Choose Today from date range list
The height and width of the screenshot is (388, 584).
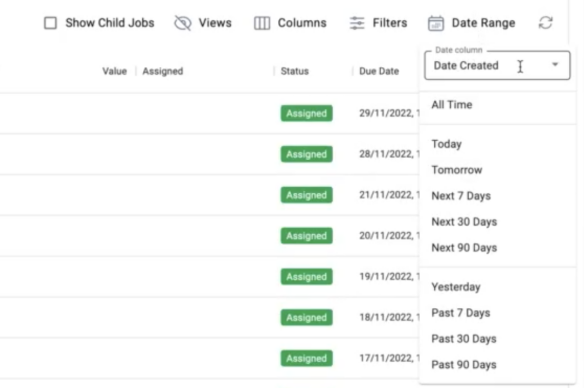446,144
